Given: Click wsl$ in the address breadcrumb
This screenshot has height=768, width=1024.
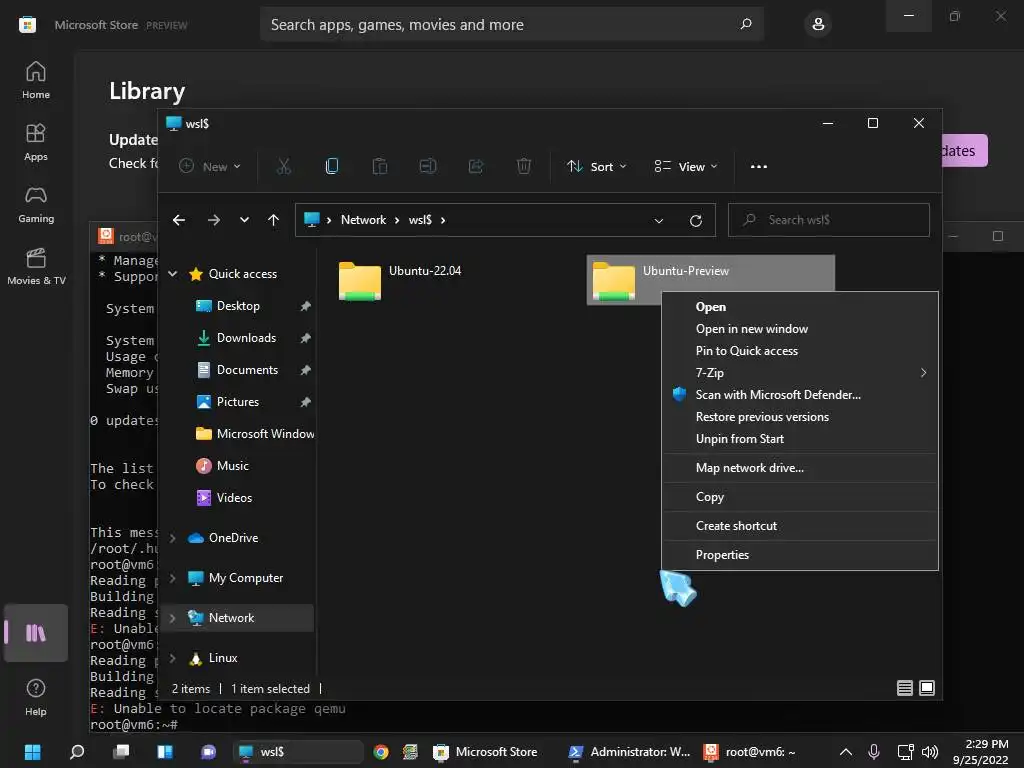Looking at the screenshot, I should [x=420, y=220].
